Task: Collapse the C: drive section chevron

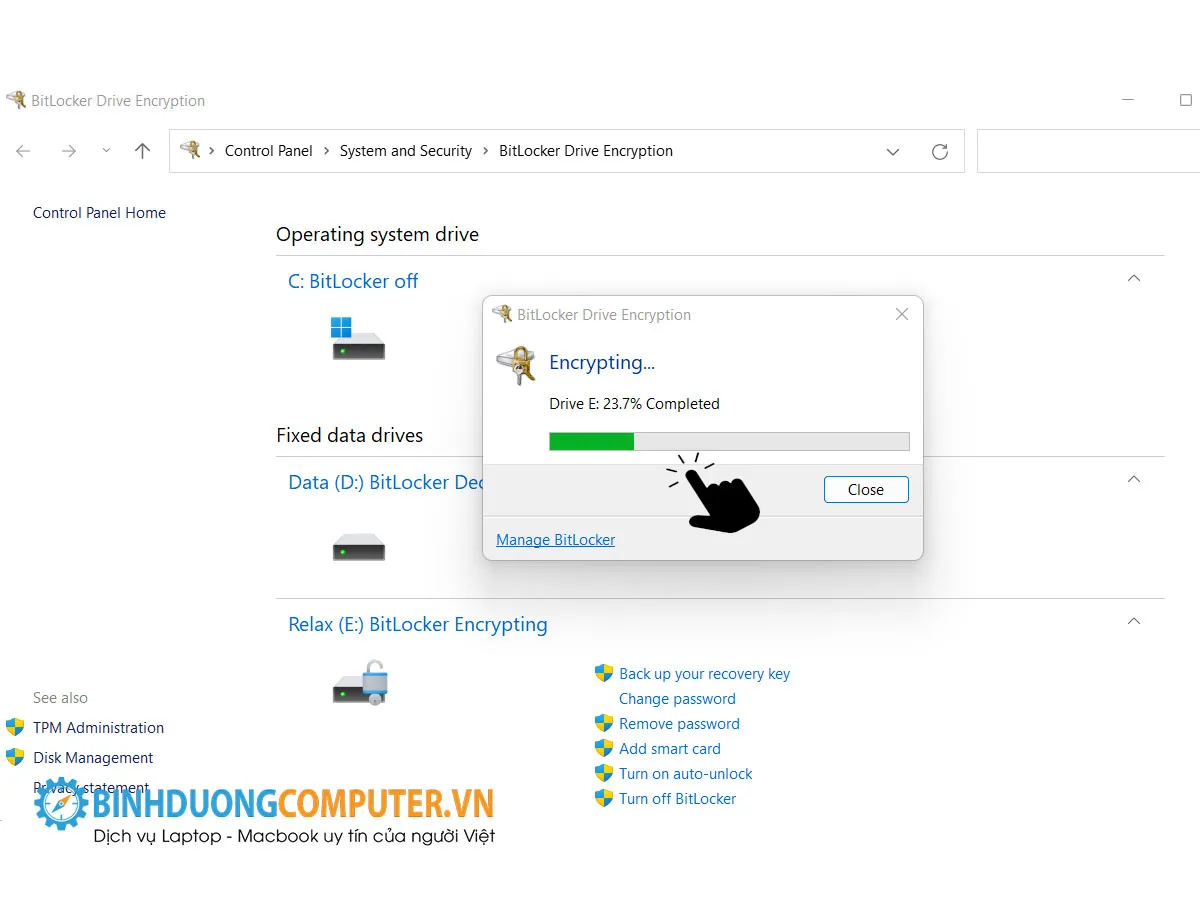Action: tap(1134, 278)
